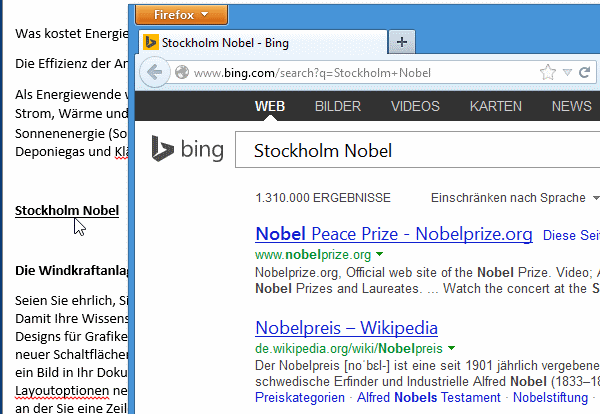The height and width of the screenshot is (414, 600).
Task: Select the WEB search category
Action: click(x=270, y=106)
